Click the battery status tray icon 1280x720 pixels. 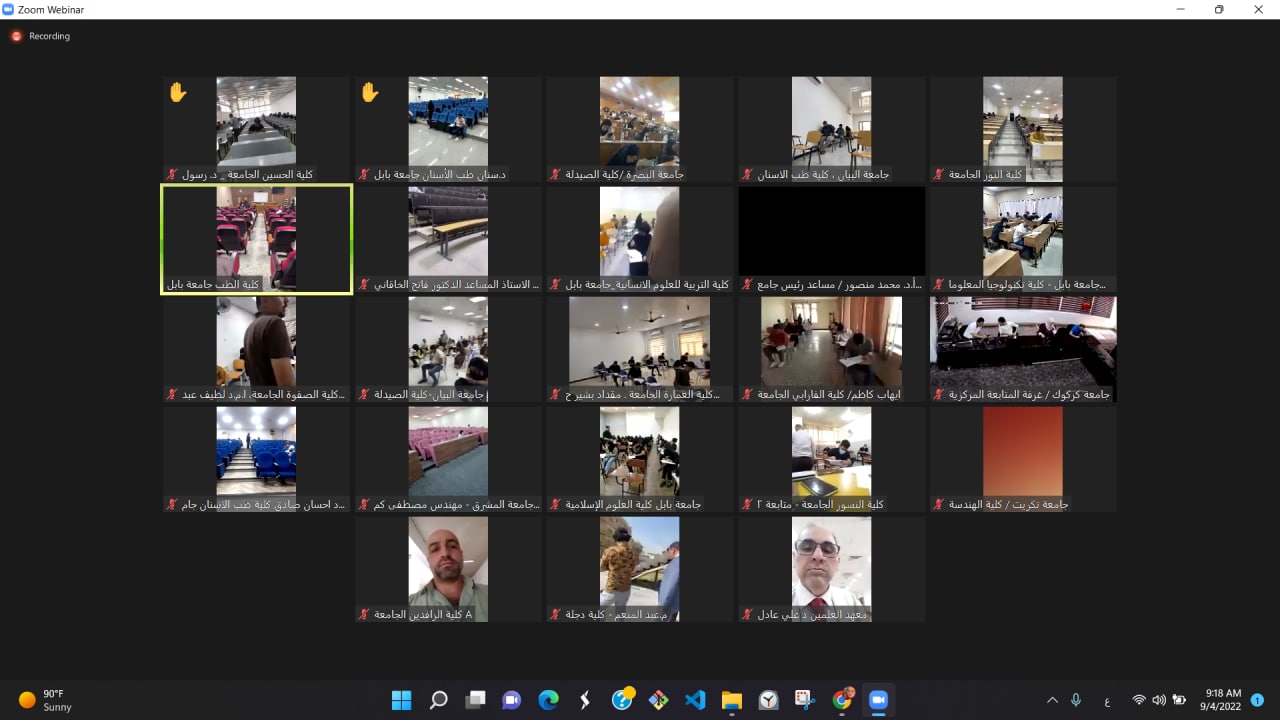click(1179, 700)
